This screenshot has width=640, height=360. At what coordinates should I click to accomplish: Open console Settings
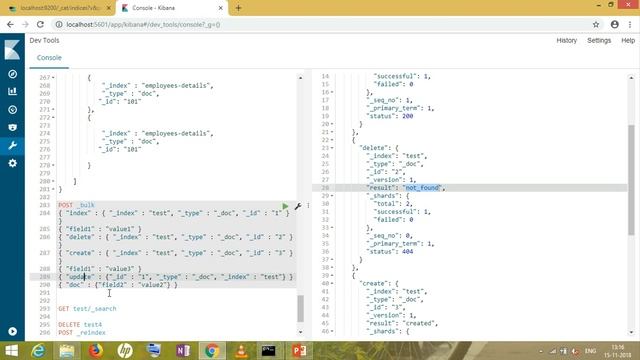(599, 40)
